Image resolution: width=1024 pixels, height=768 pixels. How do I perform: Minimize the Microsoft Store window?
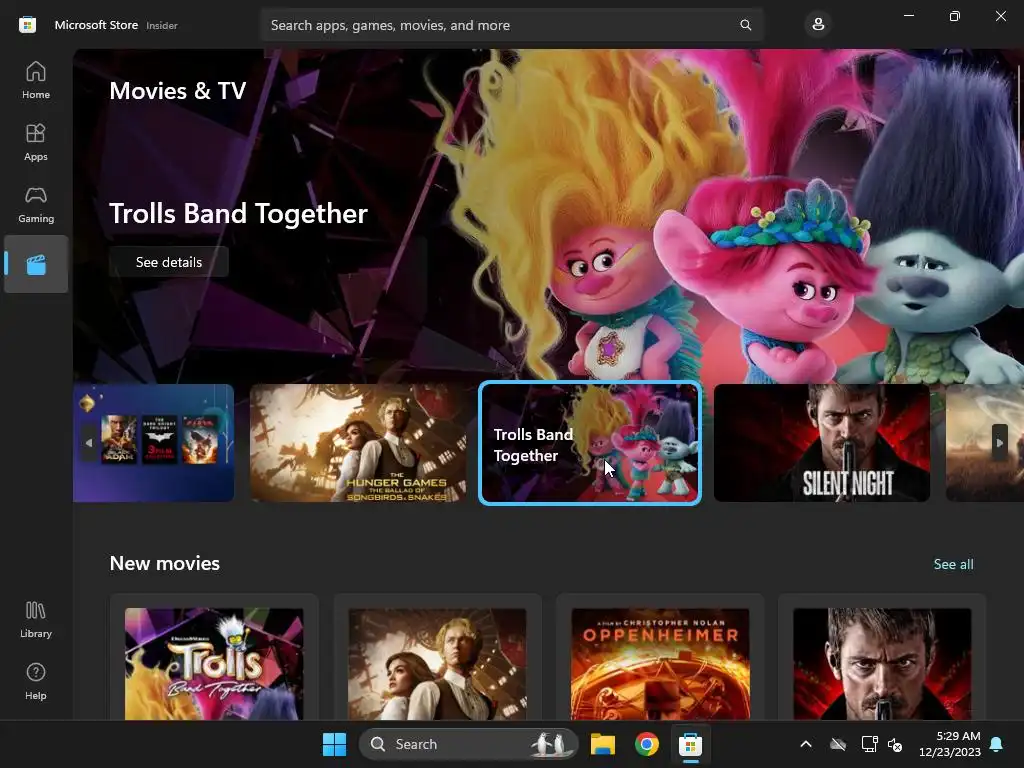908,15
